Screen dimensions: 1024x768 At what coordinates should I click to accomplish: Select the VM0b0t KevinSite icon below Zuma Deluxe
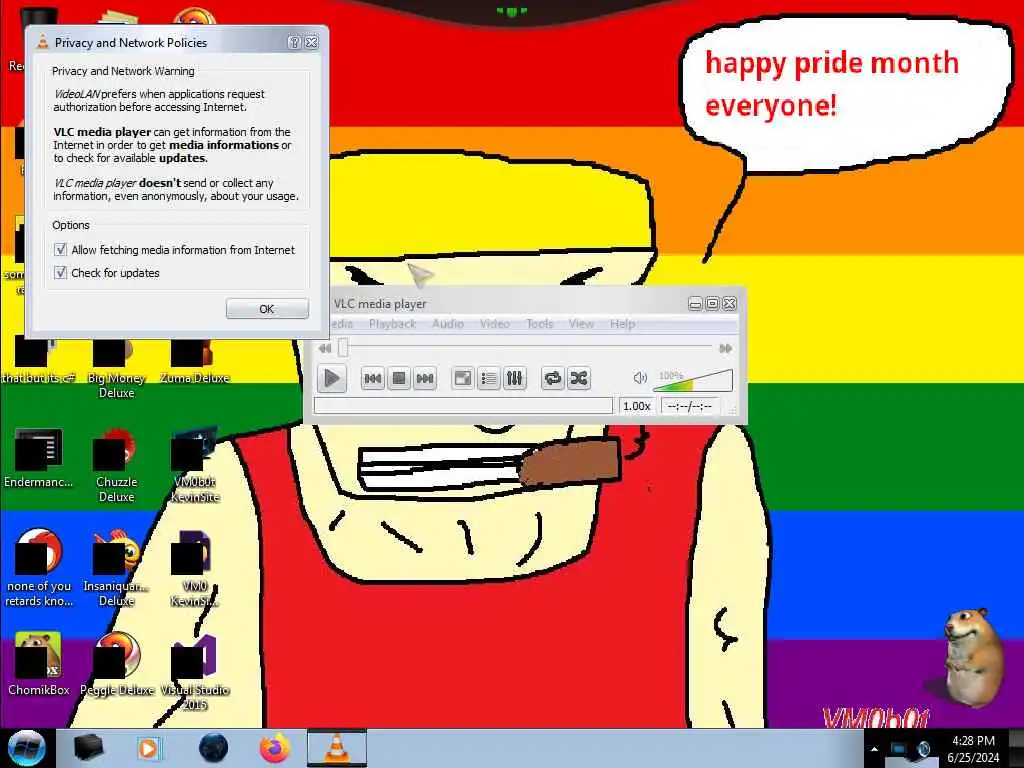[x=194, y=466]
